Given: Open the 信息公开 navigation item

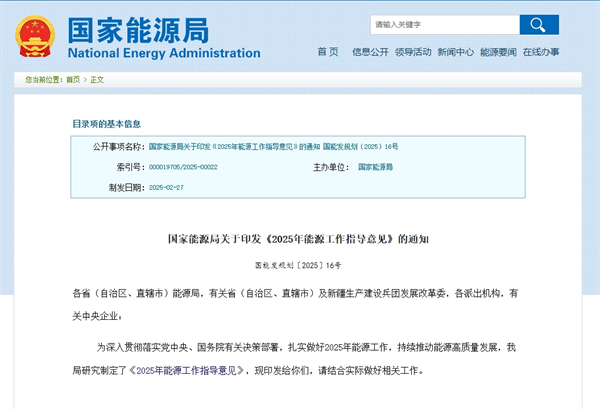Looking at the screenshot, I should click(370, 52).
